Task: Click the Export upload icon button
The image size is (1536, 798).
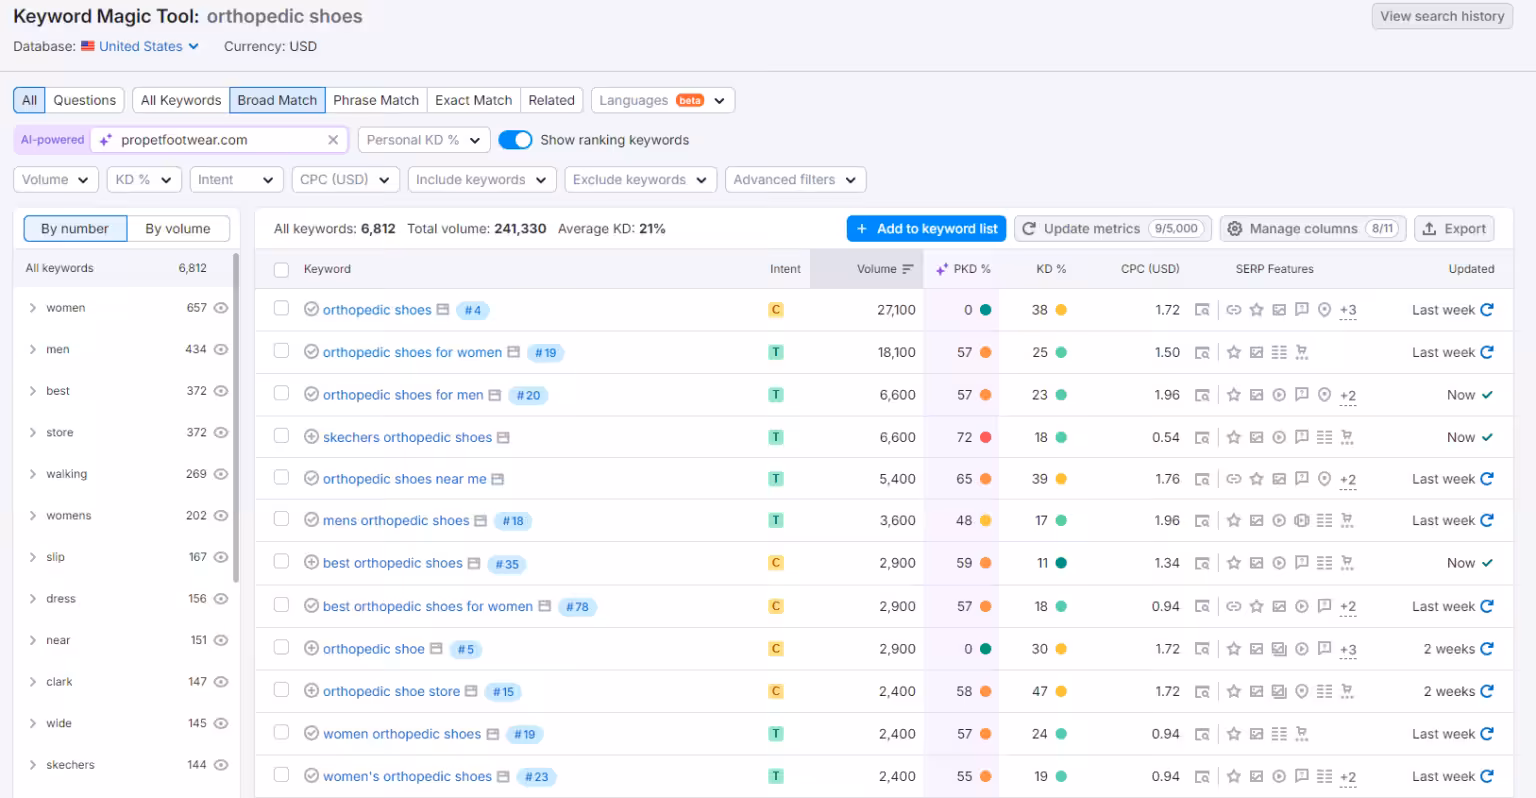Action: pos(1454,229)
